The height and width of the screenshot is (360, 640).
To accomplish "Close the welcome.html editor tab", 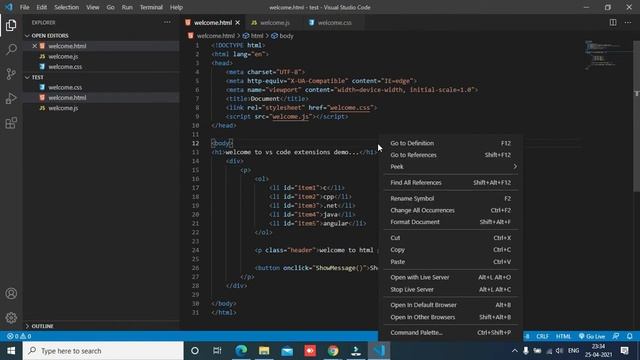I will click(238, 22).
